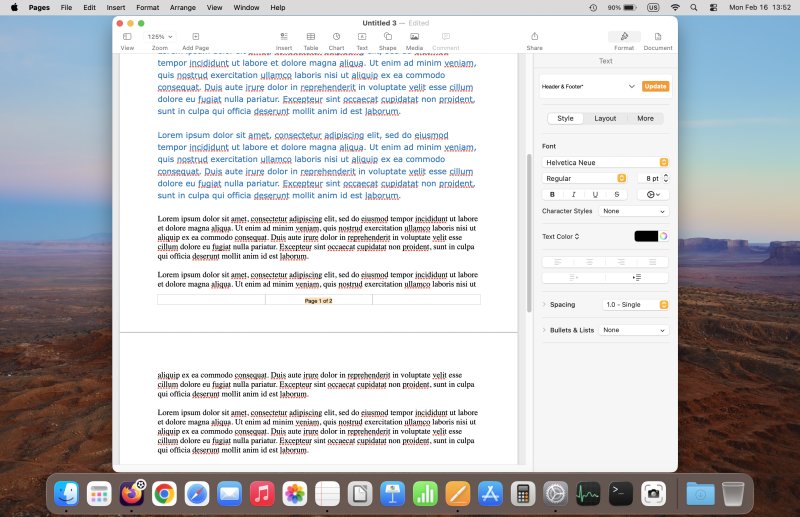Open the Share toolbar button
Image resolution: width=800 pixels, height=517 pixels.
tap(534, 37)
